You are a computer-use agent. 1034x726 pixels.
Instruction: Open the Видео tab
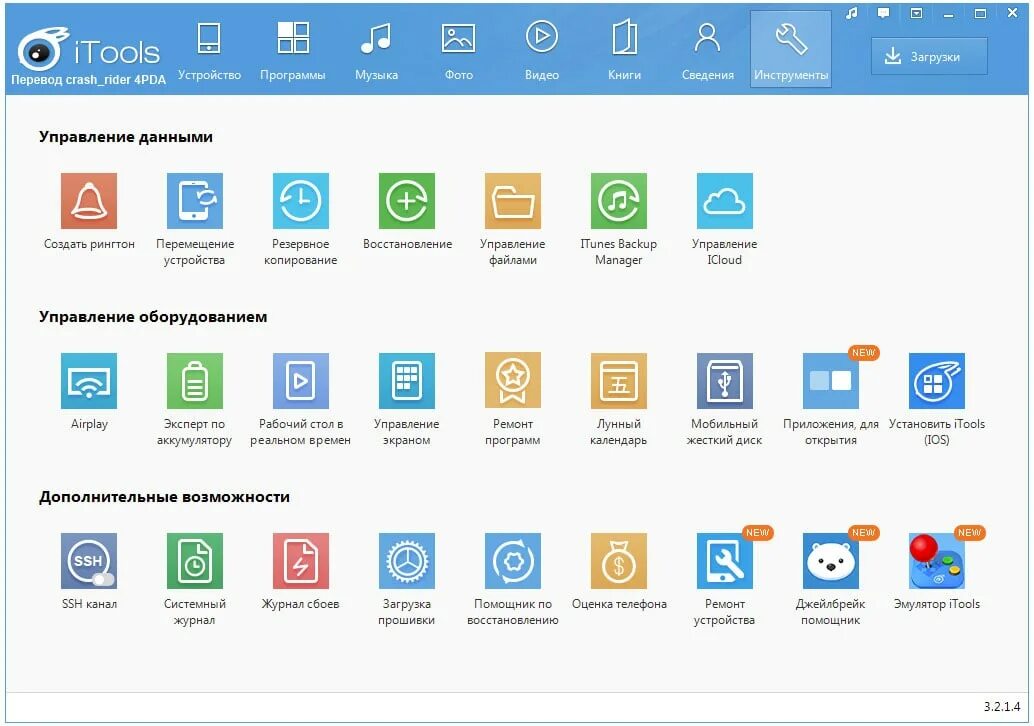(x=542, y=50)
